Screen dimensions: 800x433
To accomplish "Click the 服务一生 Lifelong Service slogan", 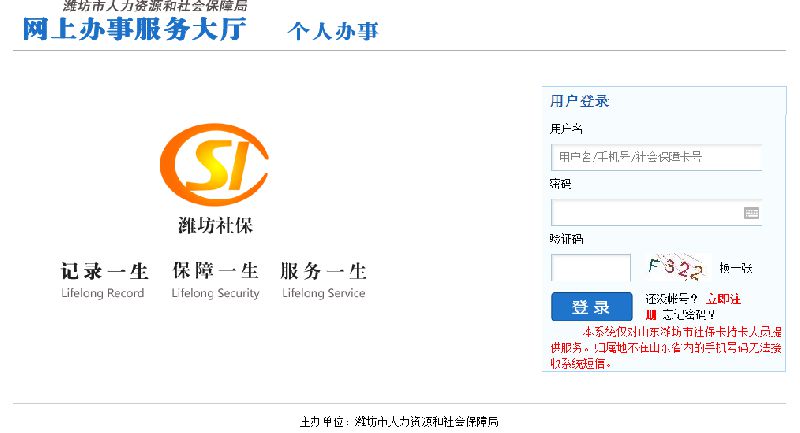I will pos(323,271).
